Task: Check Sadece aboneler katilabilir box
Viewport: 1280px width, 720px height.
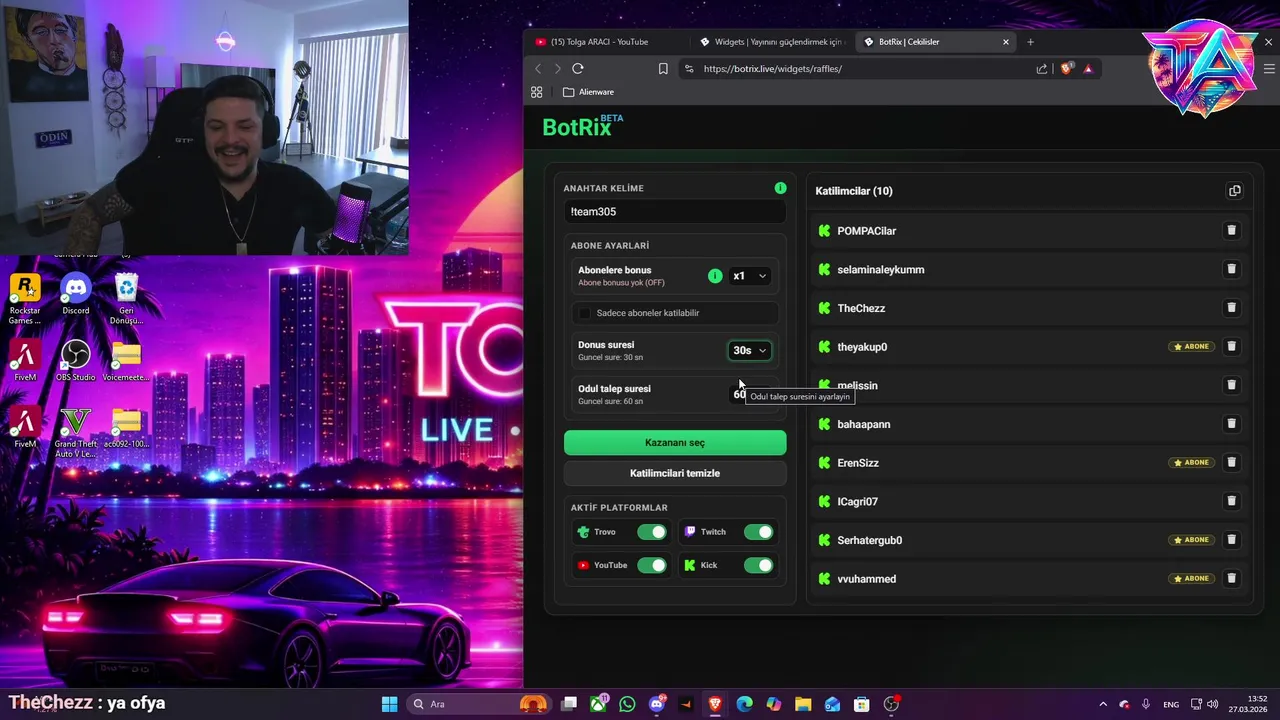Action: [585, 313]
